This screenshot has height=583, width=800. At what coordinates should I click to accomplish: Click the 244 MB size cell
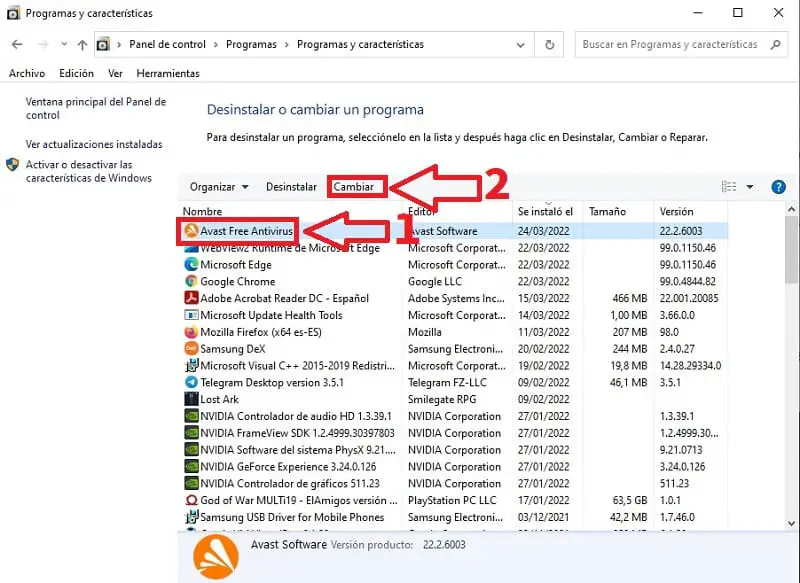(x=630, y=349)
